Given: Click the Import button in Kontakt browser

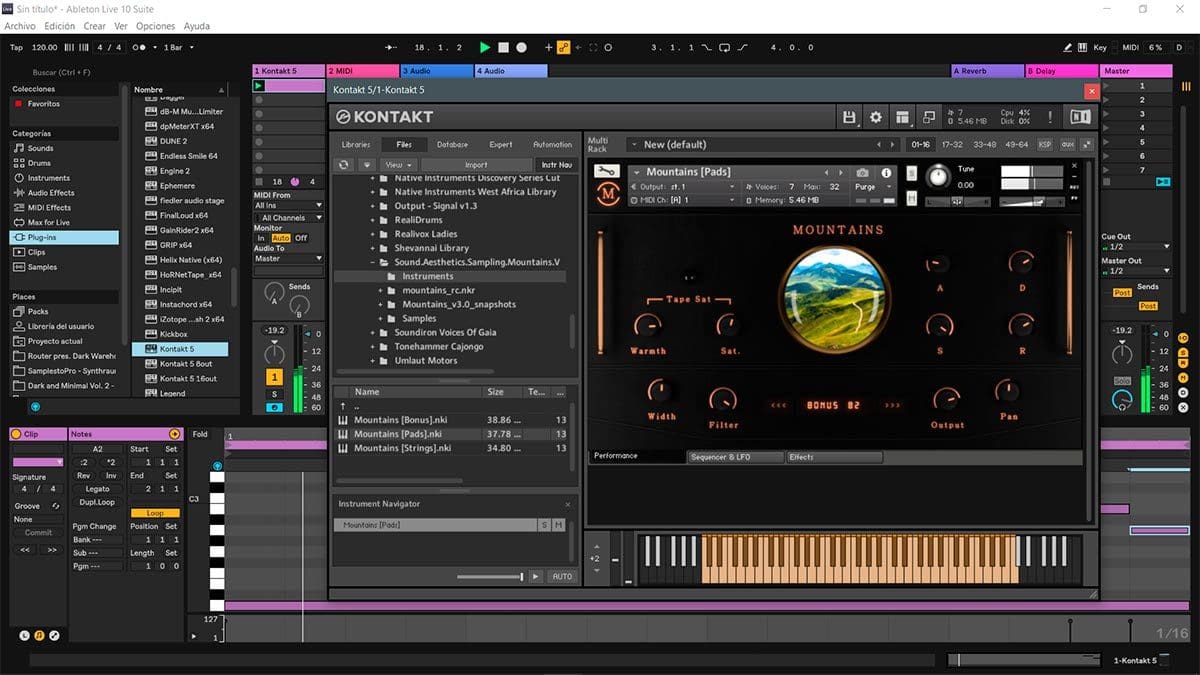Looking at the screenshot, I should (476, 165).
